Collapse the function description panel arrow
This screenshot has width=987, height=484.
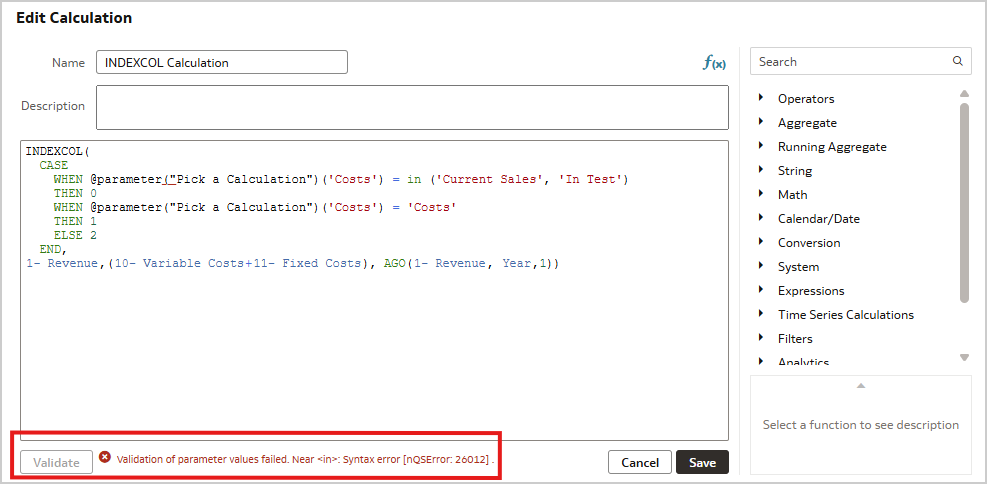click(860, 386)
